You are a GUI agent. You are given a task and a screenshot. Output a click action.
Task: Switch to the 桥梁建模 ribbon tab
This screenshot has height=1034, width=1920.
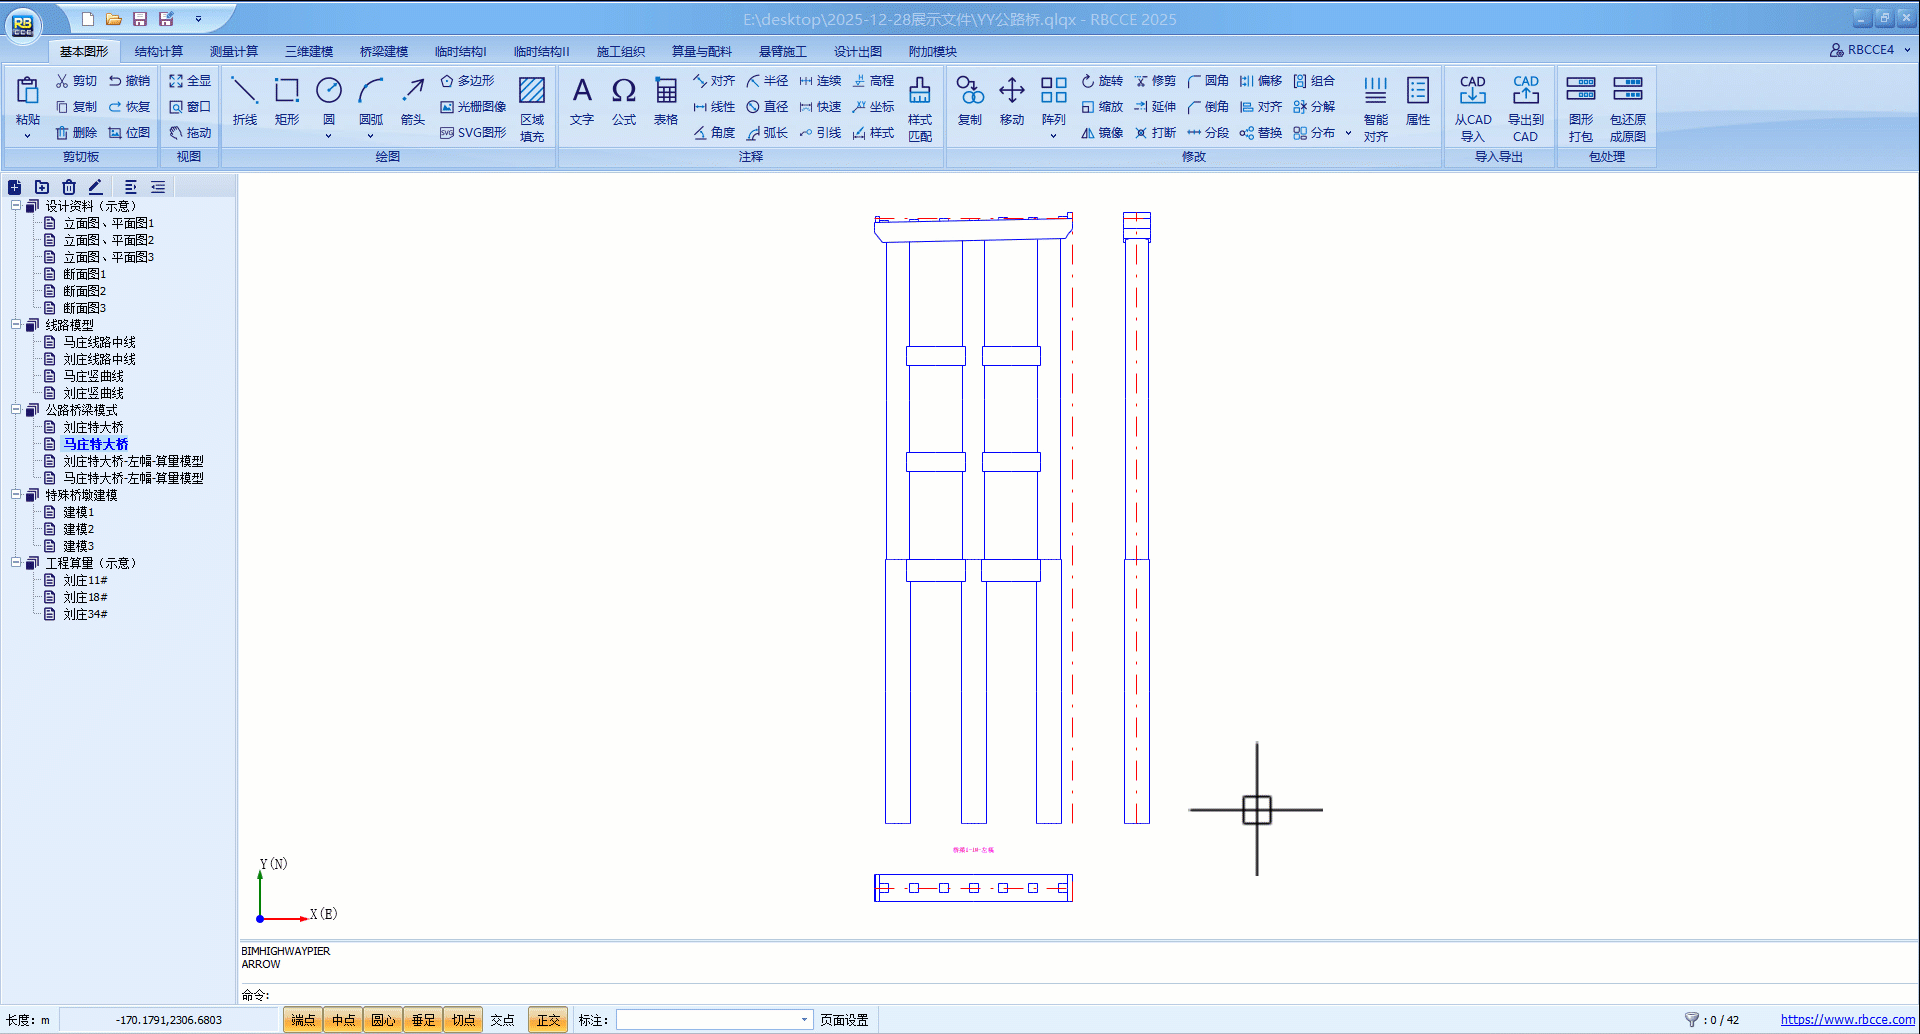tap(384, 51)
